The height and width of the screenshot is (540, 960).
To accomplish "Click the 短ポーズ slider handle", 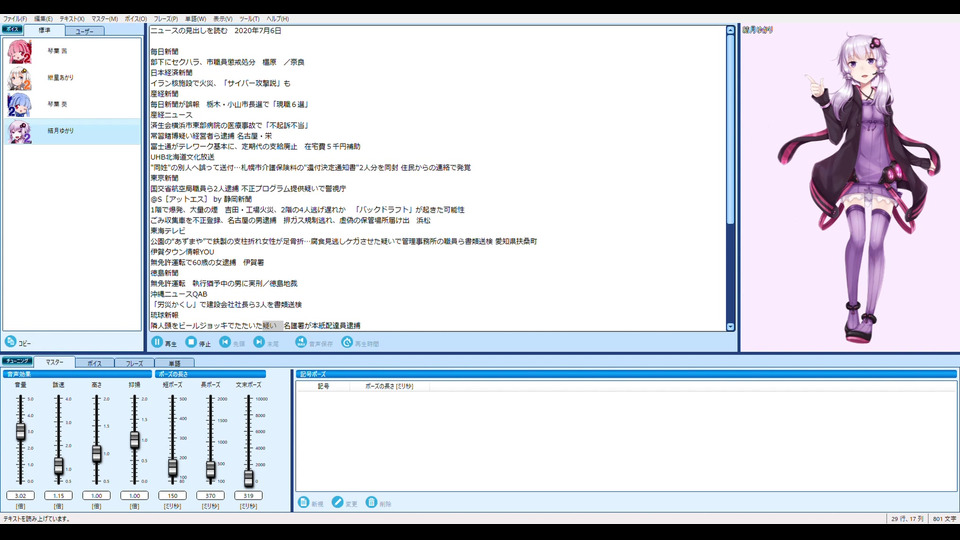I will pyautogui.click(x=173, y=468).
